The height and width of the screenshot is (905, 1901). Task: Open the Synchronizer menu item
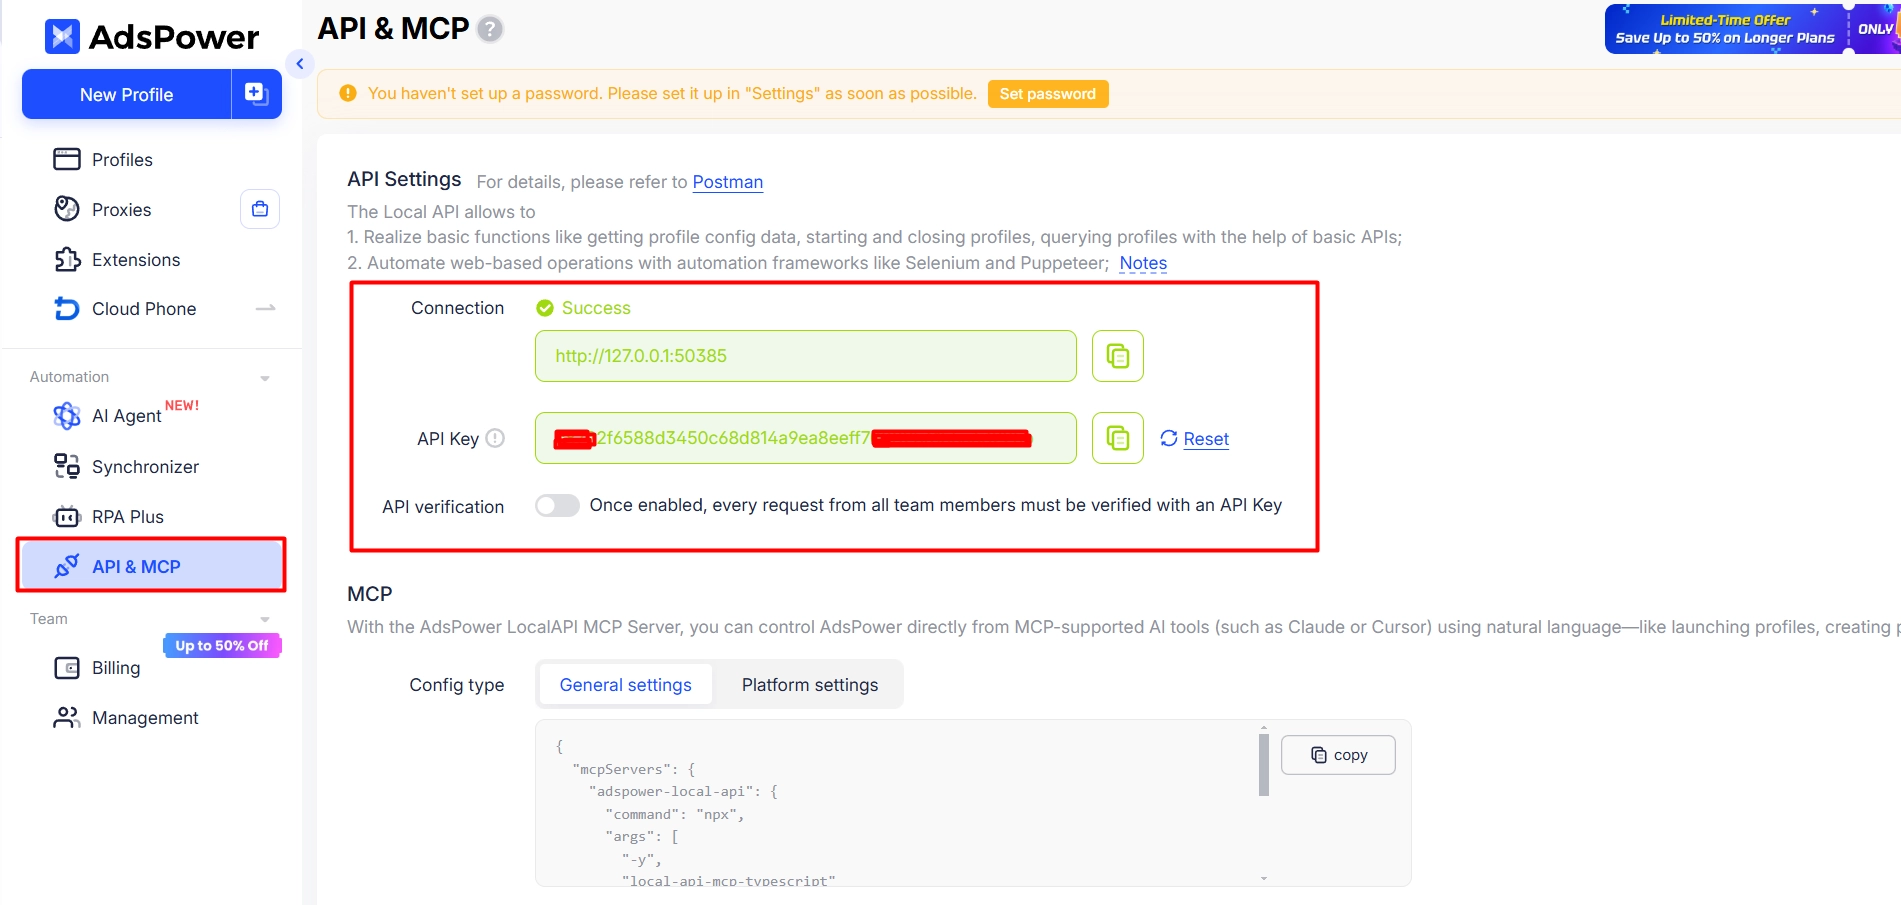(x=145, y=467)
